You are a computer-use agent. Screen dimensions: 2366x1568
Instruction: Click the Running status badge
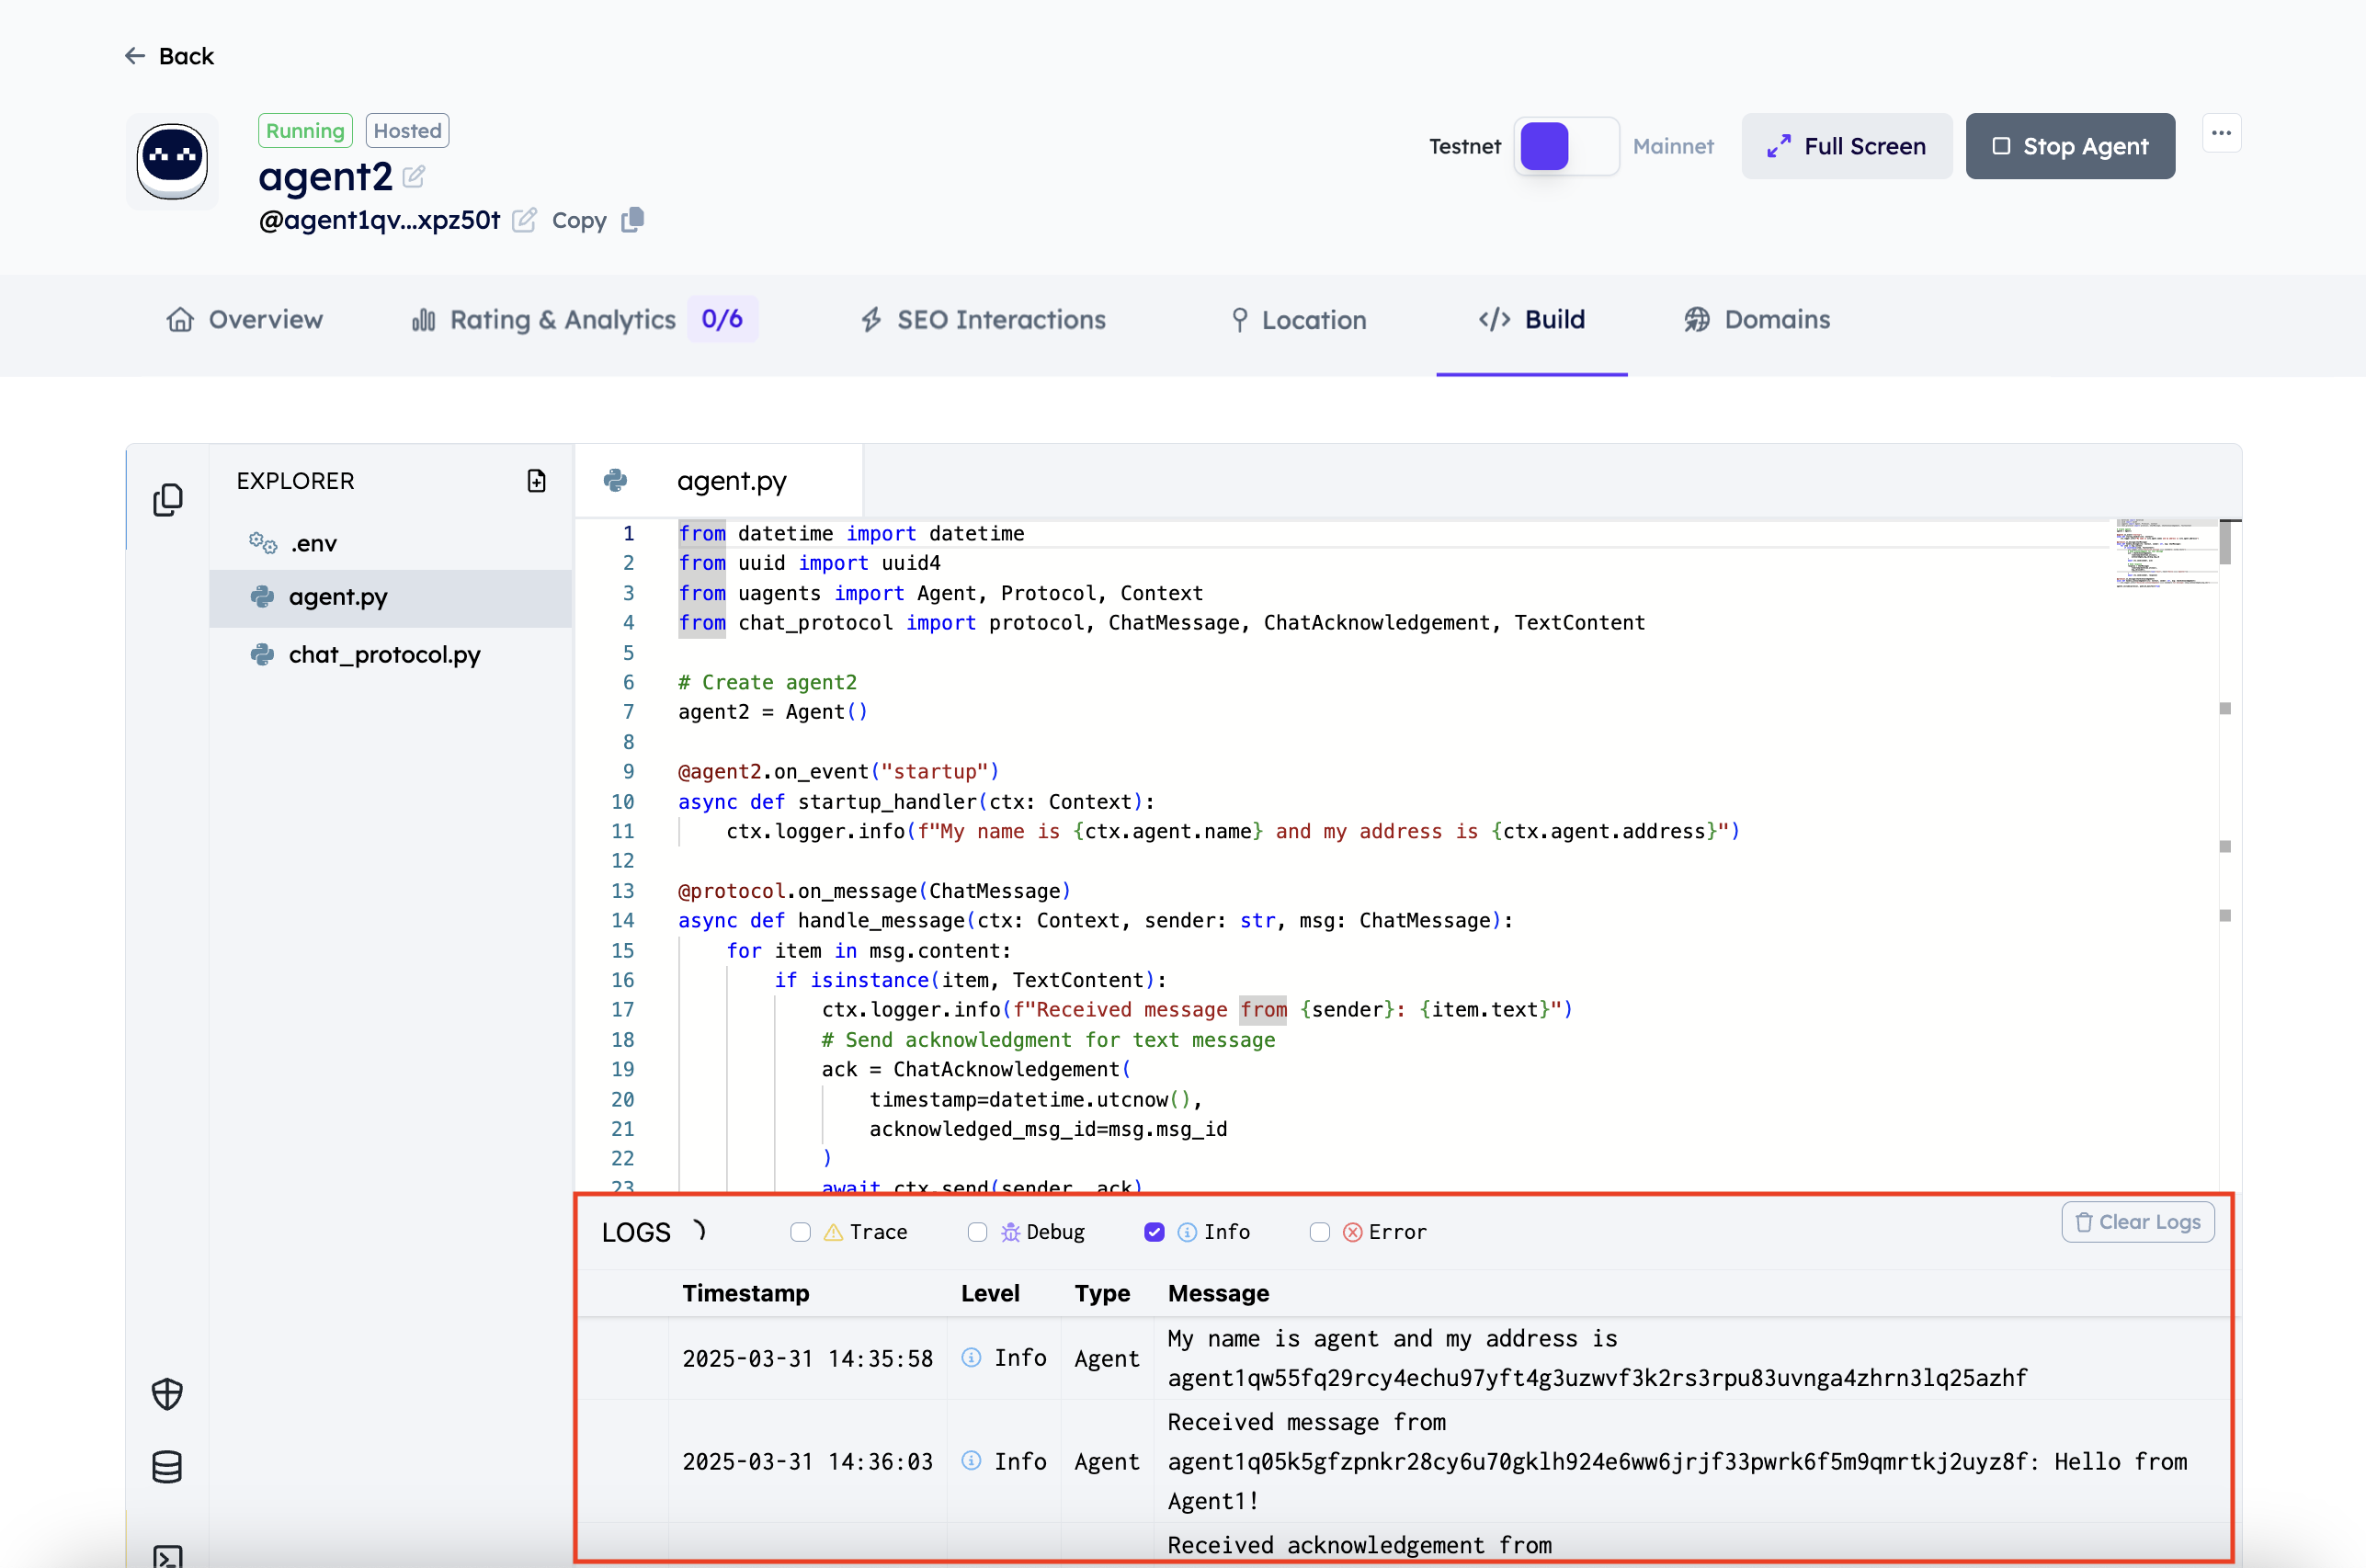point(305,131)
